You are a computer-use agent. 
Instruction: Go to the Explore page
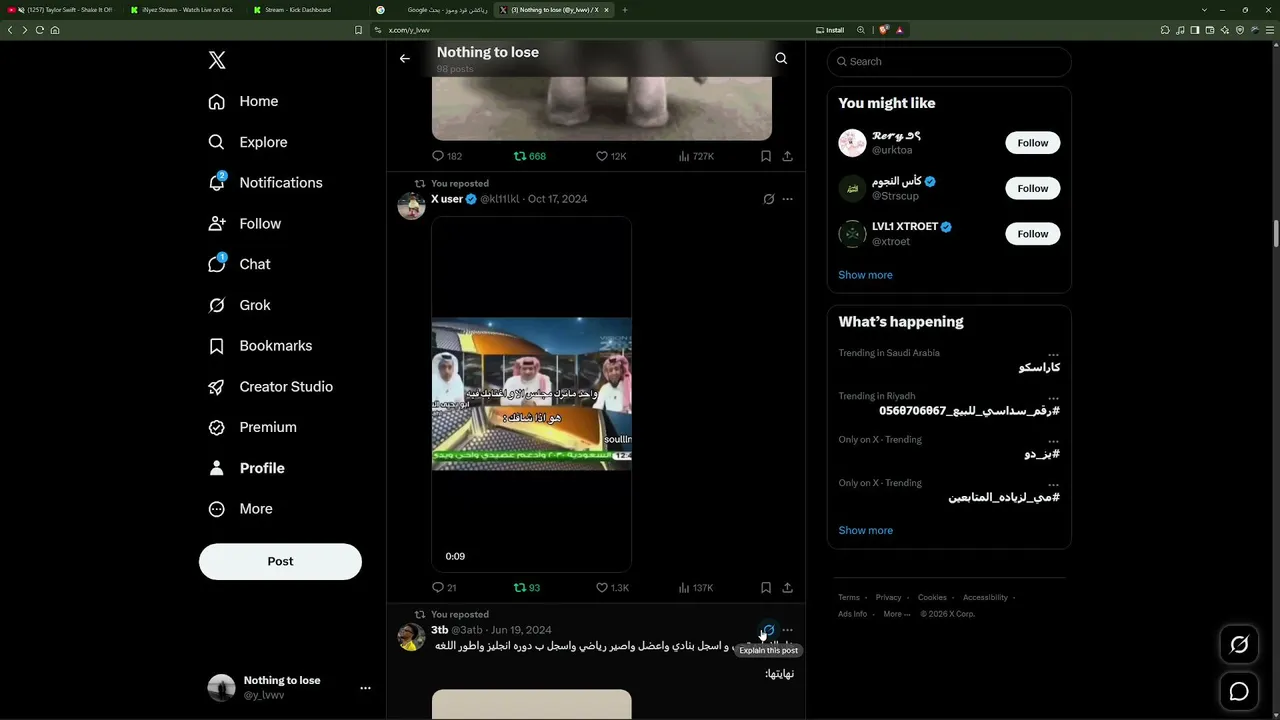(x=247, y=142)
